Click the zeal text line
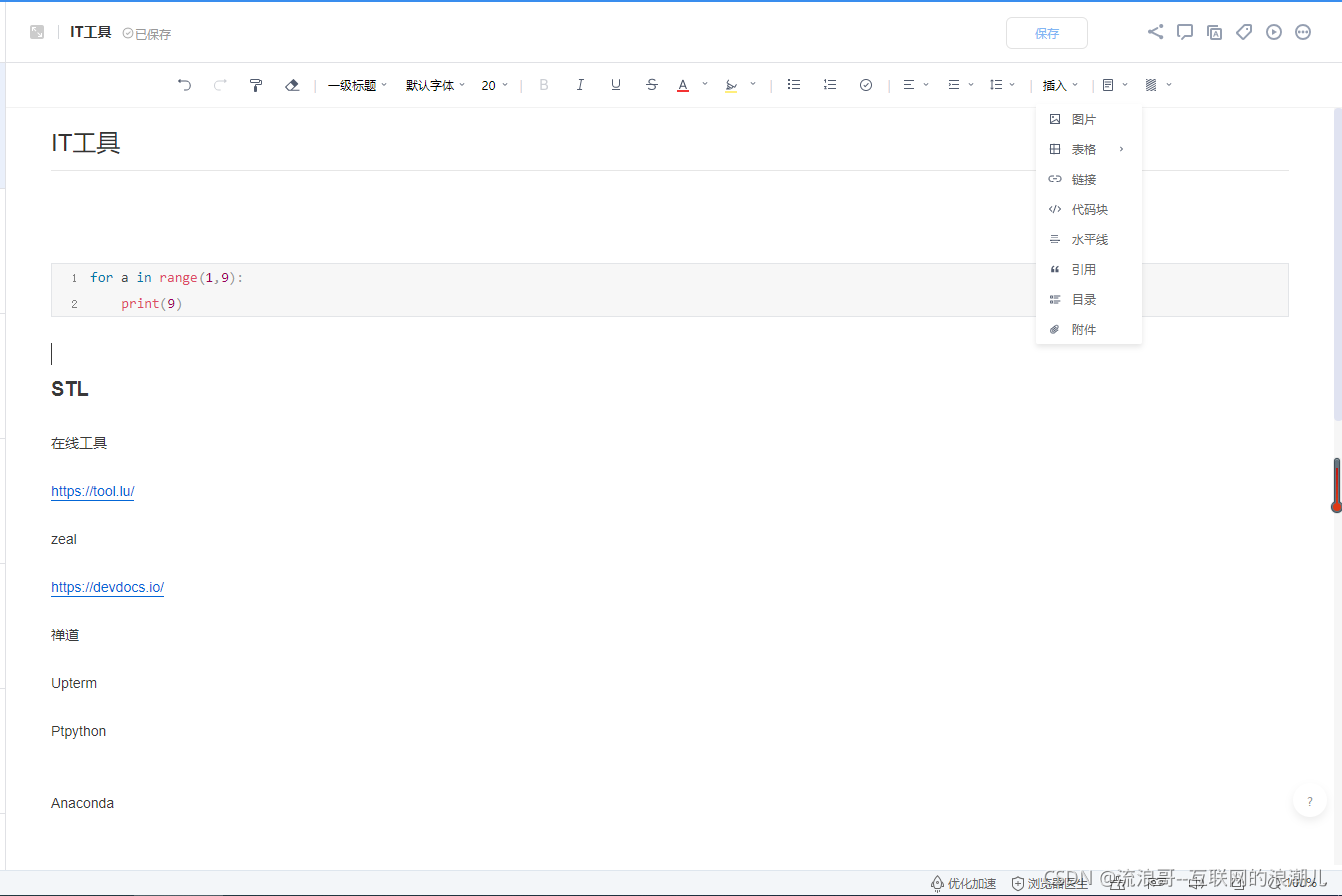Viewport: 1342px width, 896px height. [x=64, y=539]
